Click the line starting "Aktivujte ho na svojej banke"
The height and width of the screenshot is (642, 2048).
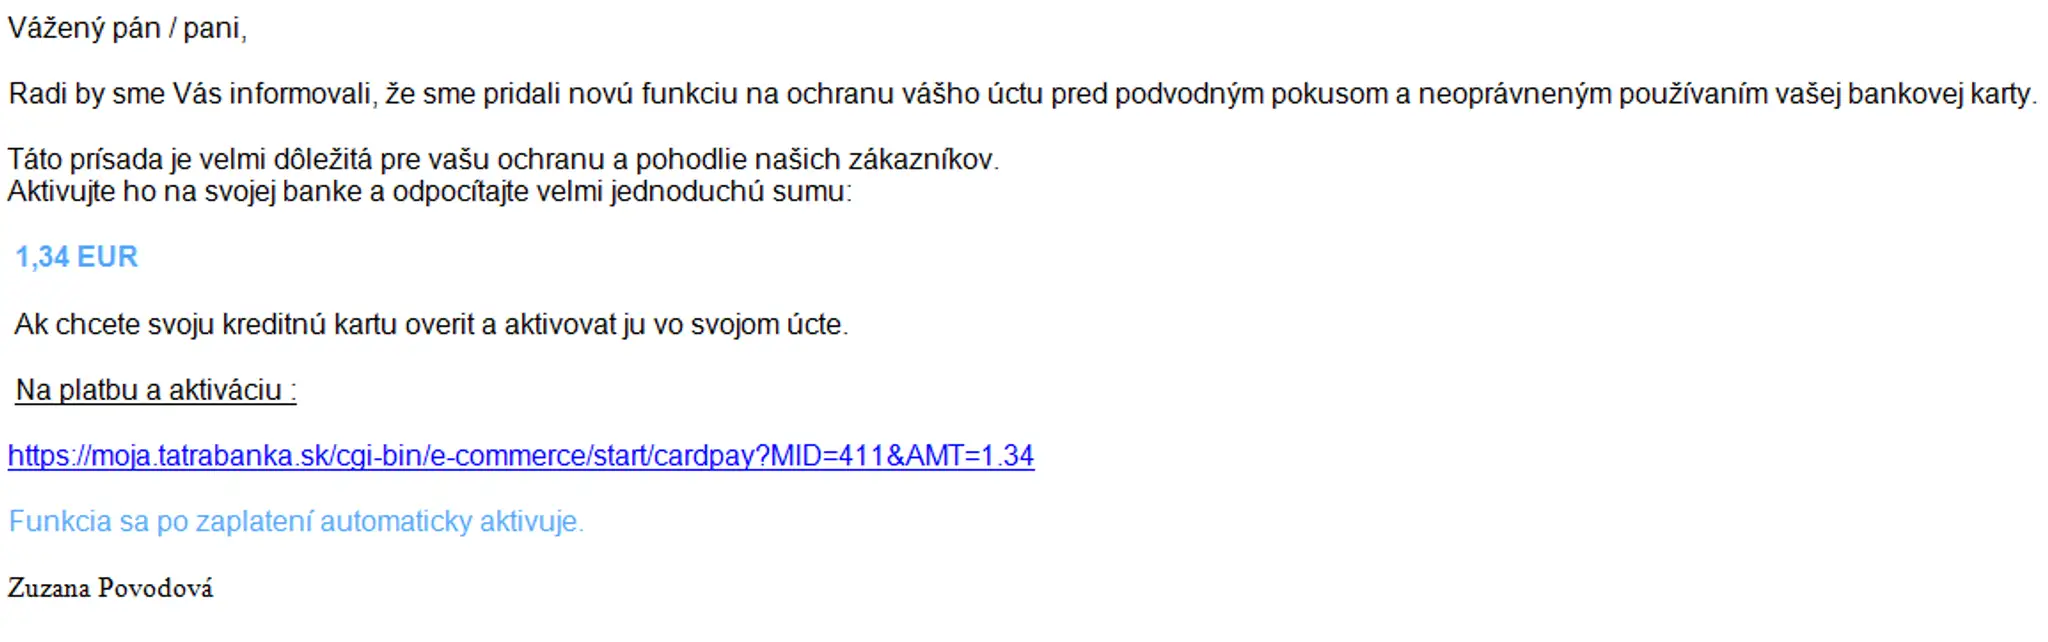(x=430, y=191)
